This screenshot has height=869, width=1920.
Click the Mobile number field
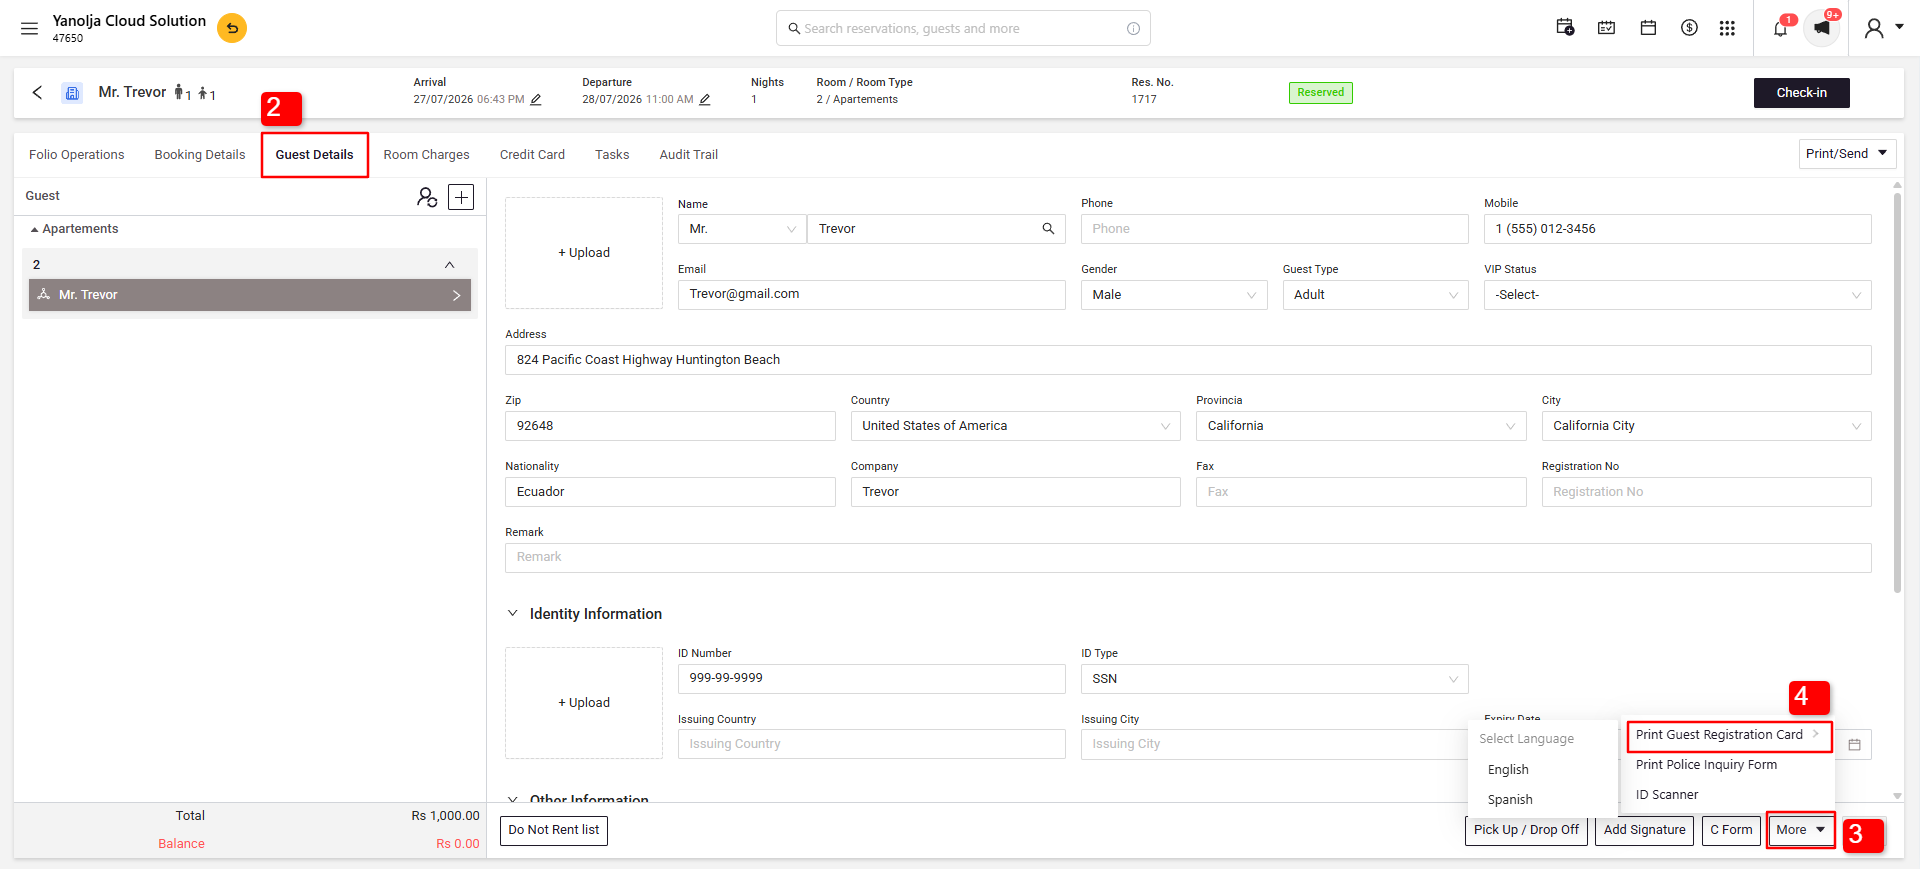(1677, 229)
